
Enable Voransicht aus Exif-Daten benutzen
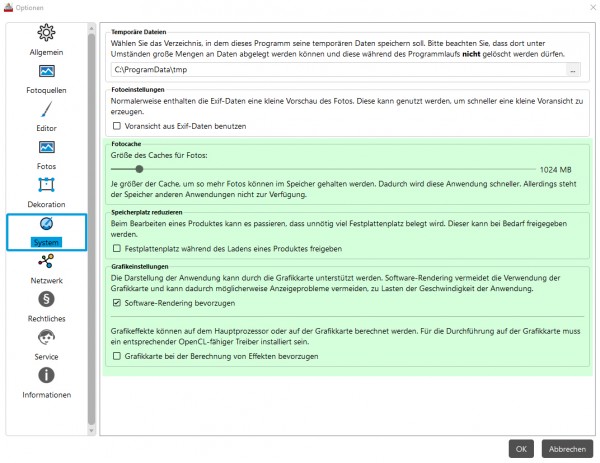[117, 126]
